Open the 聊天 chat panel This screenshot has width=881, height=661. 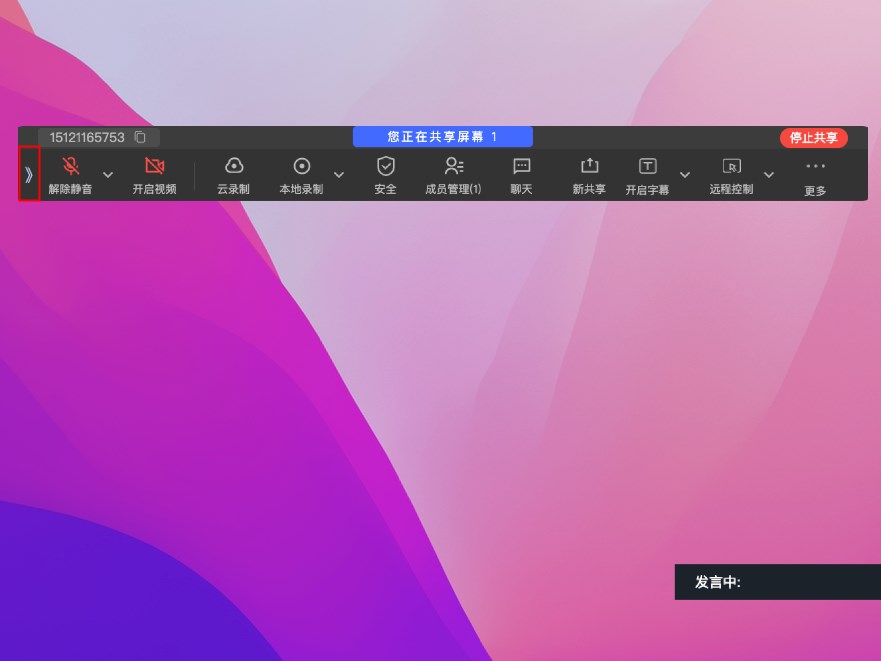point(521,175)
